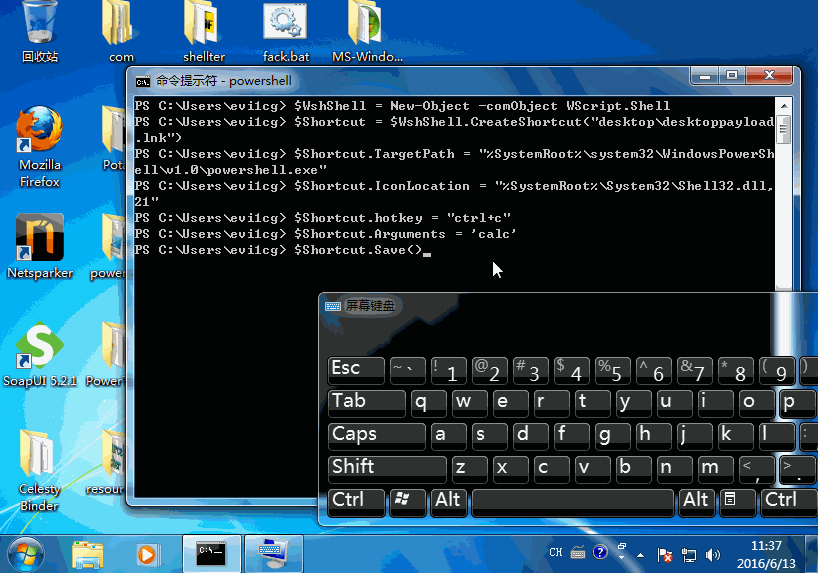
Task: Click the volume speaker tray icon
Action: pos(712,554)
